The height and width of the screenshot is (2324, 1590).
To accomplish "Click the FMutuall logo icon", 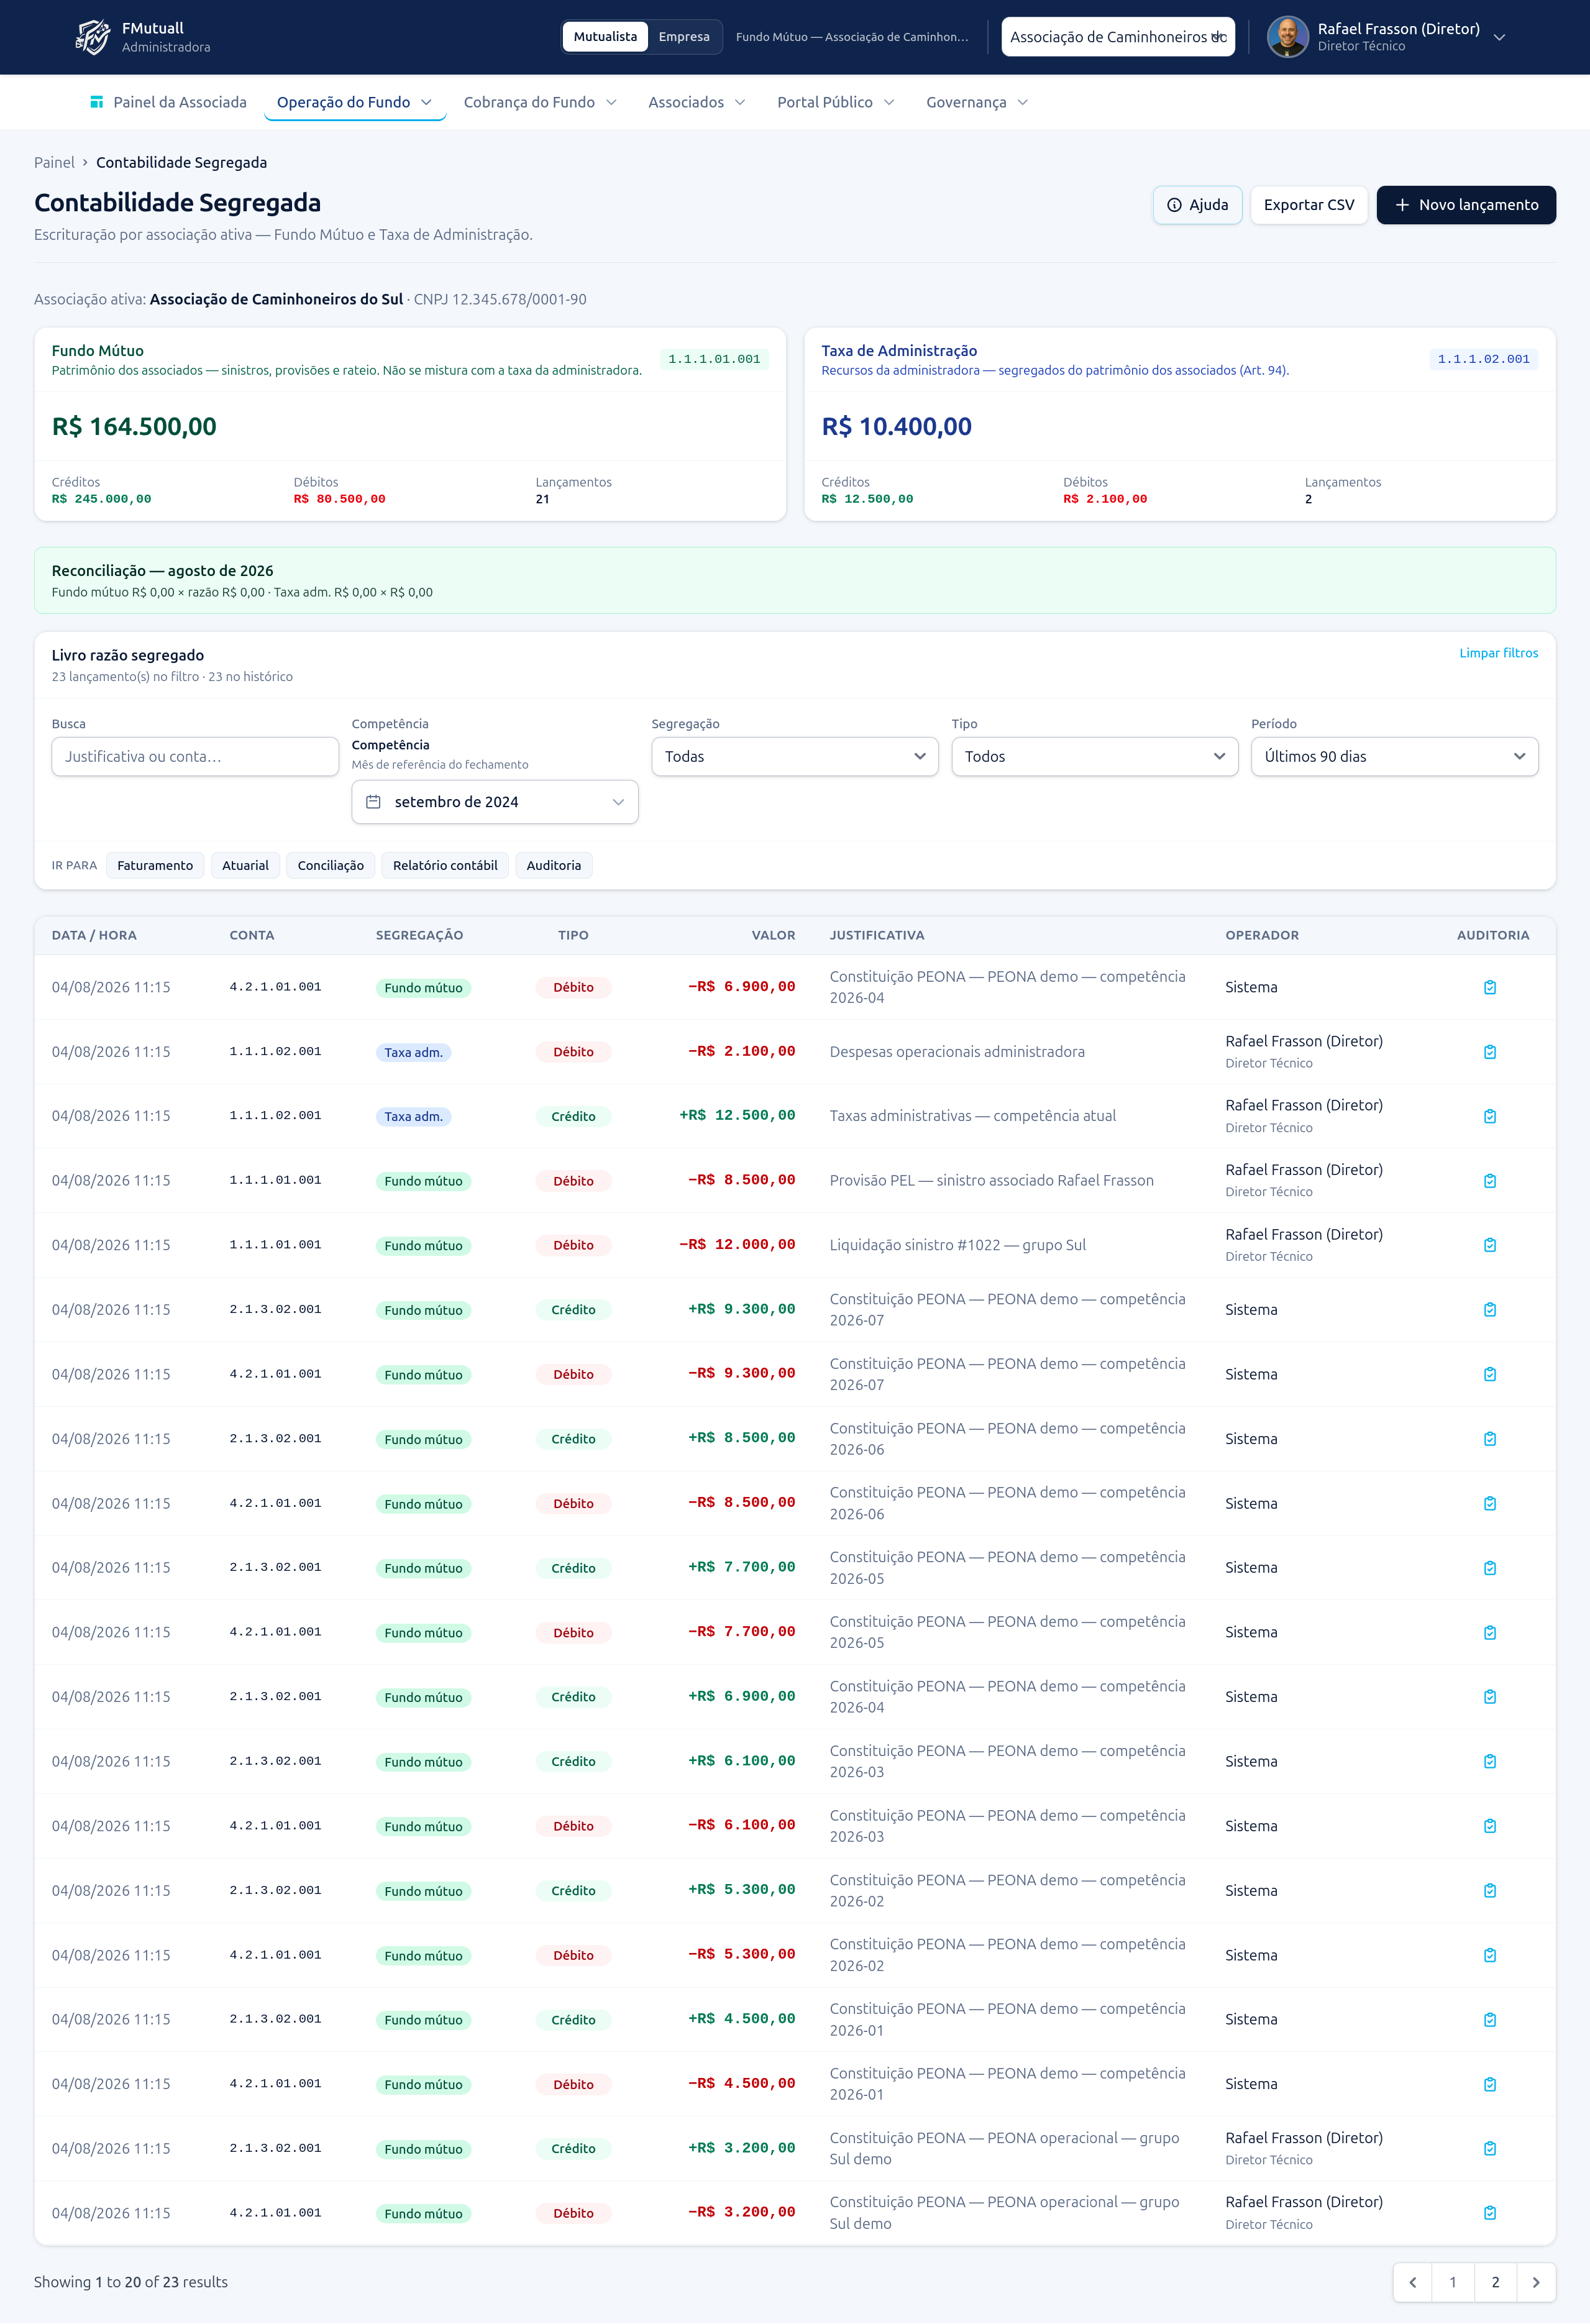I will click(x=92, y=37).
